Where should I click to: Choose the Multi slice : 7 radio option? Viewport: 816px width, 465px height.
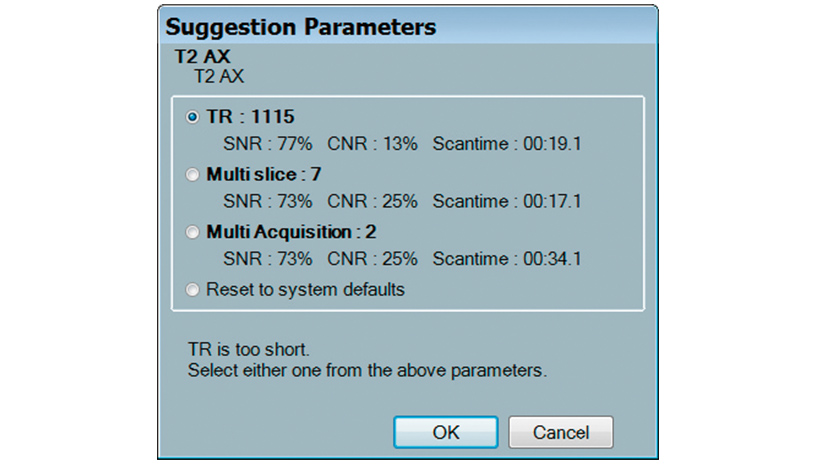click(193, 175)
